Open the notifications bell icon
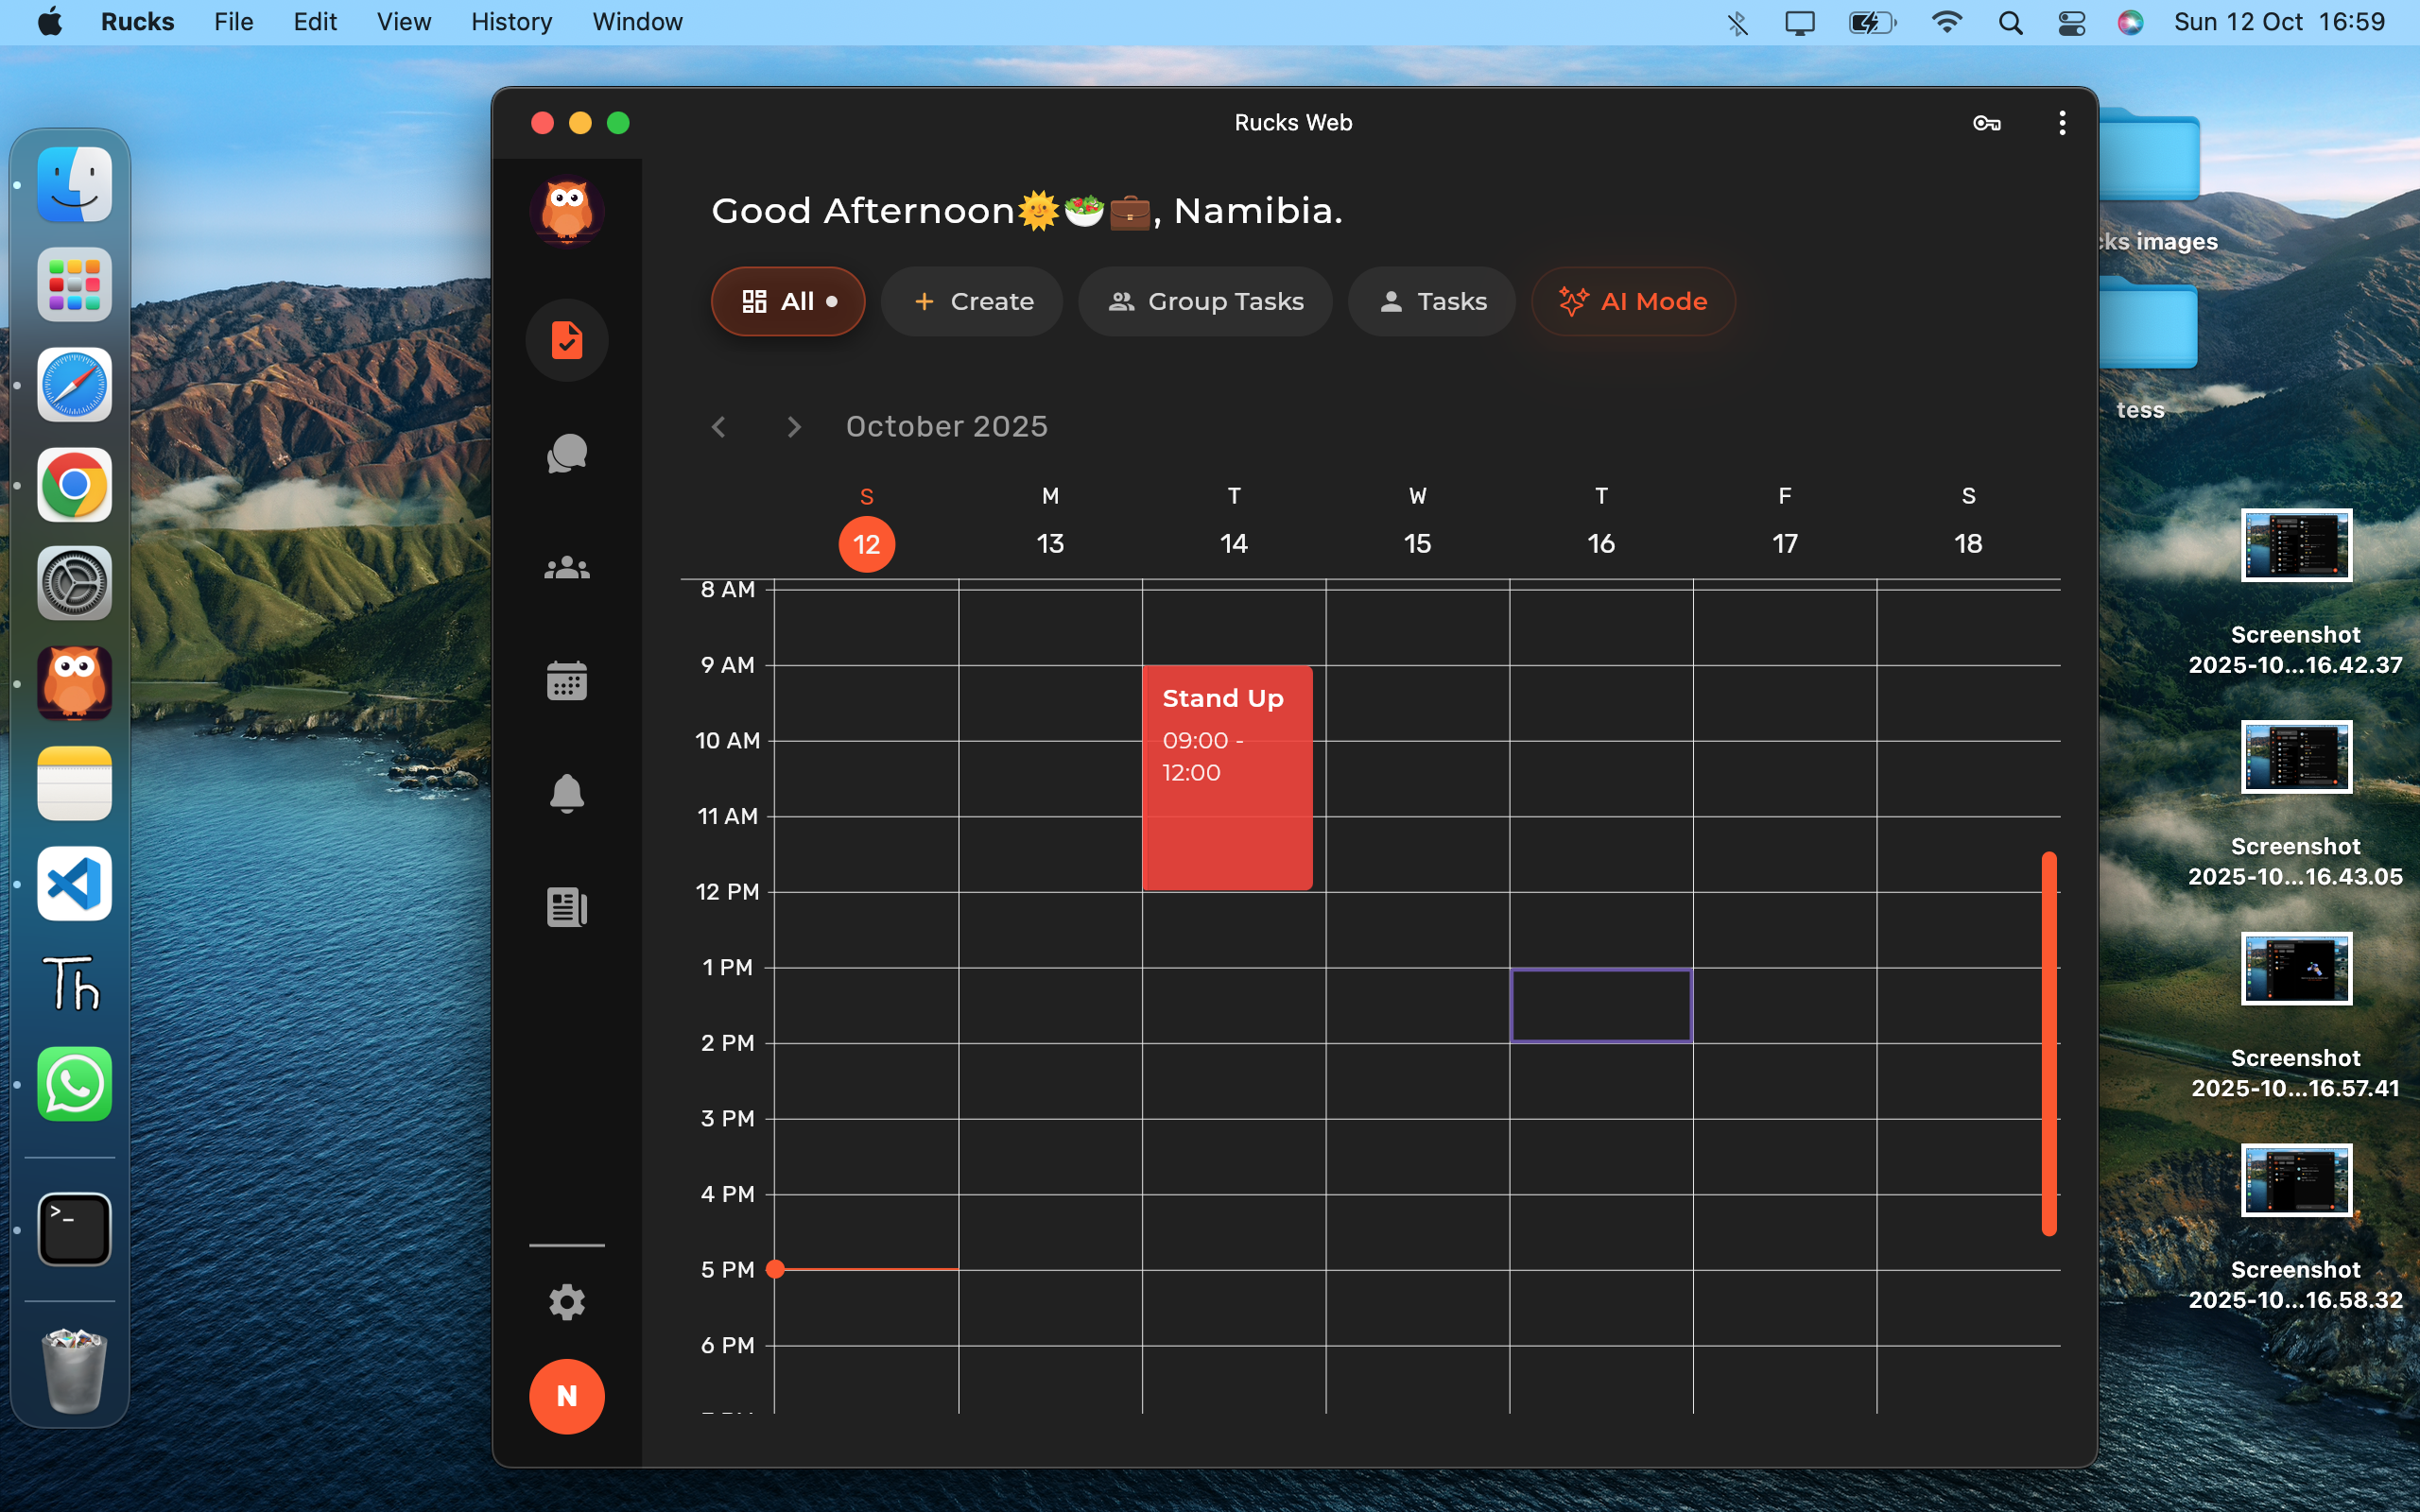Screen dimensions: 2420x1512 click(x=567, y=794)
